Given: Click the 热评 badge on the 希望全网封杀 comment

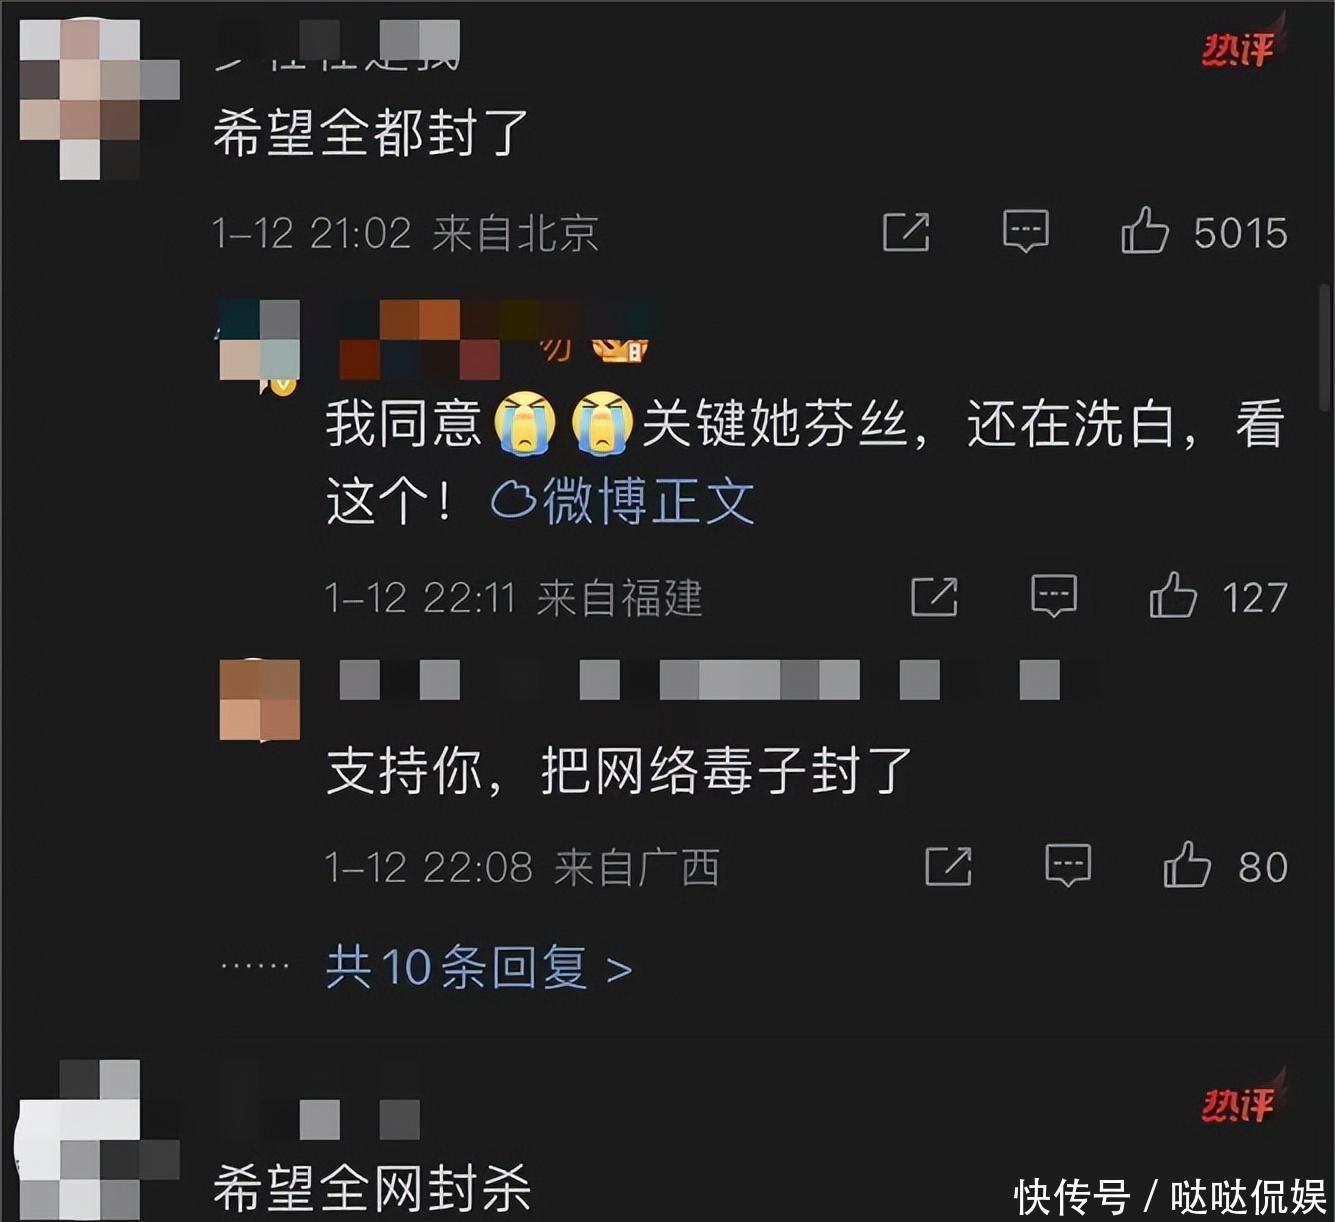Looking at the screenshot, I should pyautogui.click(x=1240, y=1105).
